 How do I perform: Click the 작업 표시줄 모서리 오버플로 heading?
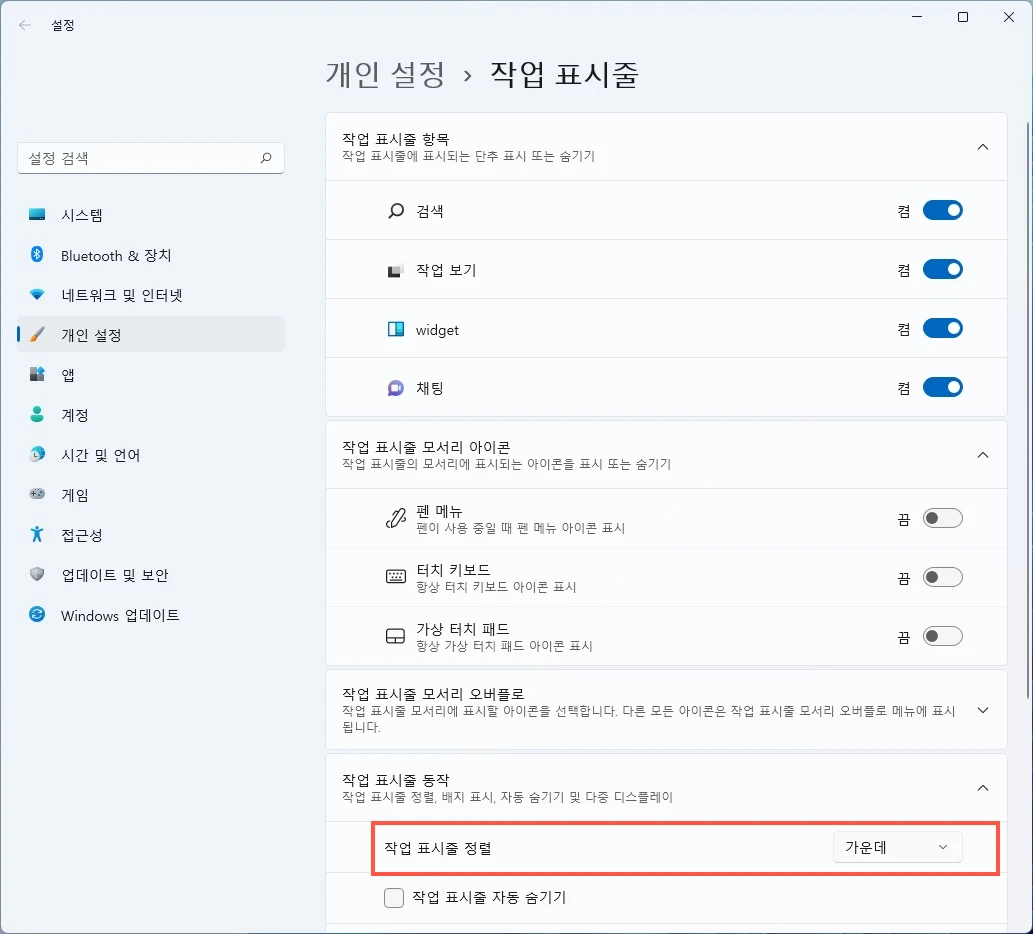pos(433,694)
